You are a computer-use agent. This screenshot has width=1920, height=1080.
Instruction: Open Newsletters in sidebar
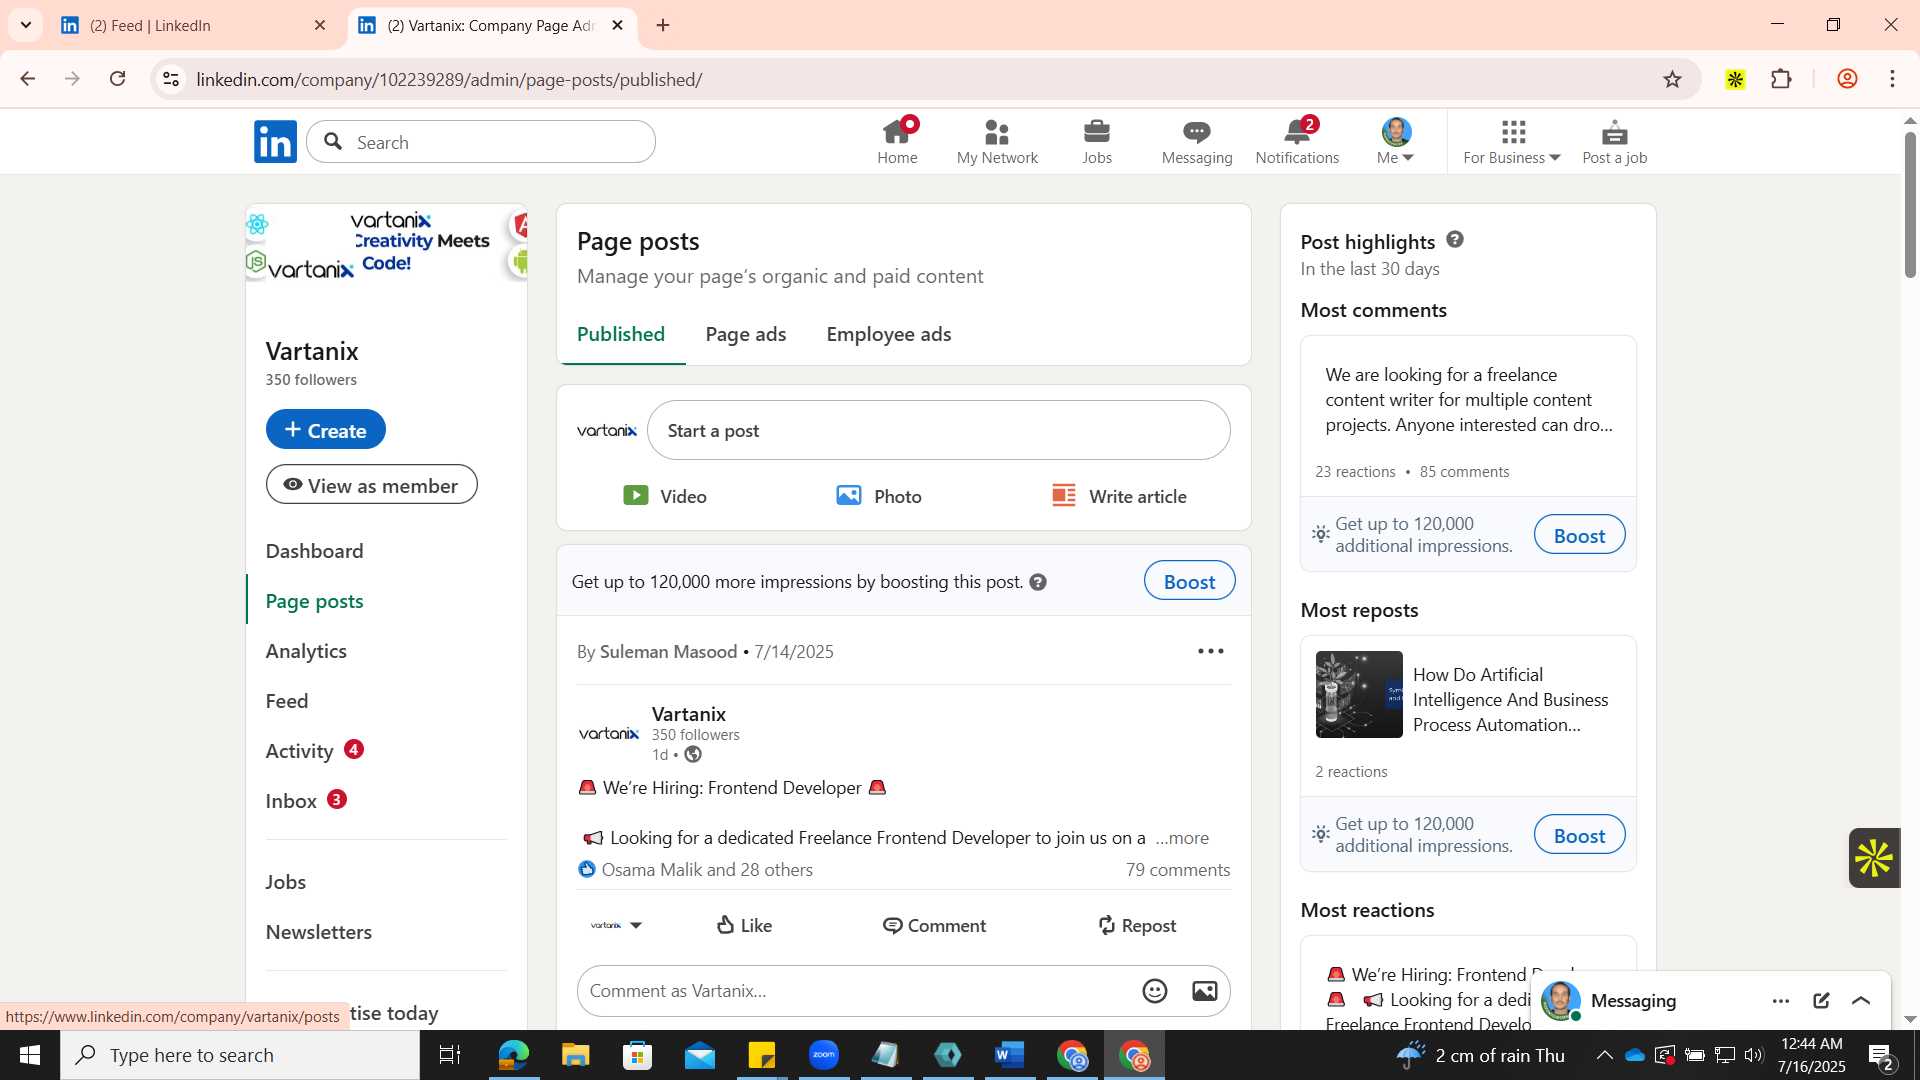coord(318,932)
